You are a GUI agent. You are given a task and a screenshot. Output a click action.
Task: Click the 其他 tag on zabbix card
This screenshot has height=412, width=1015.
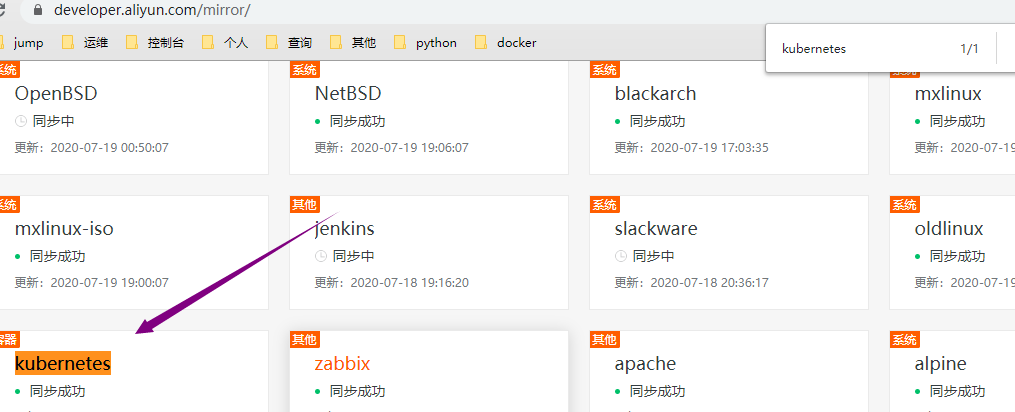pos(305,339)
